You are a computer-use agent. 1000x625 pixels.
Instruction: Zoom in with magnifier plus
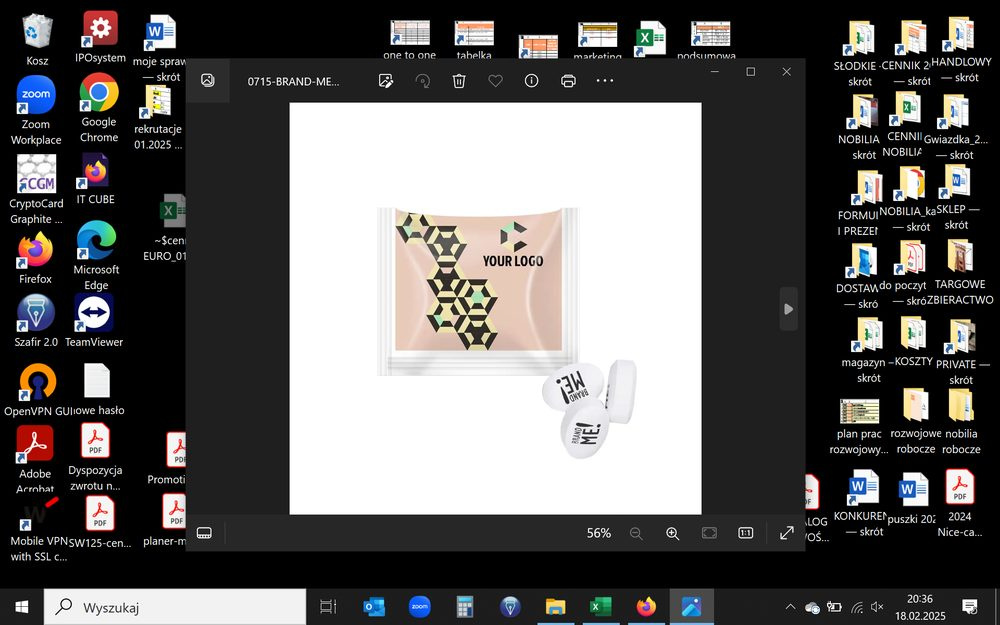pyautogui.click(x=672, y=533)
